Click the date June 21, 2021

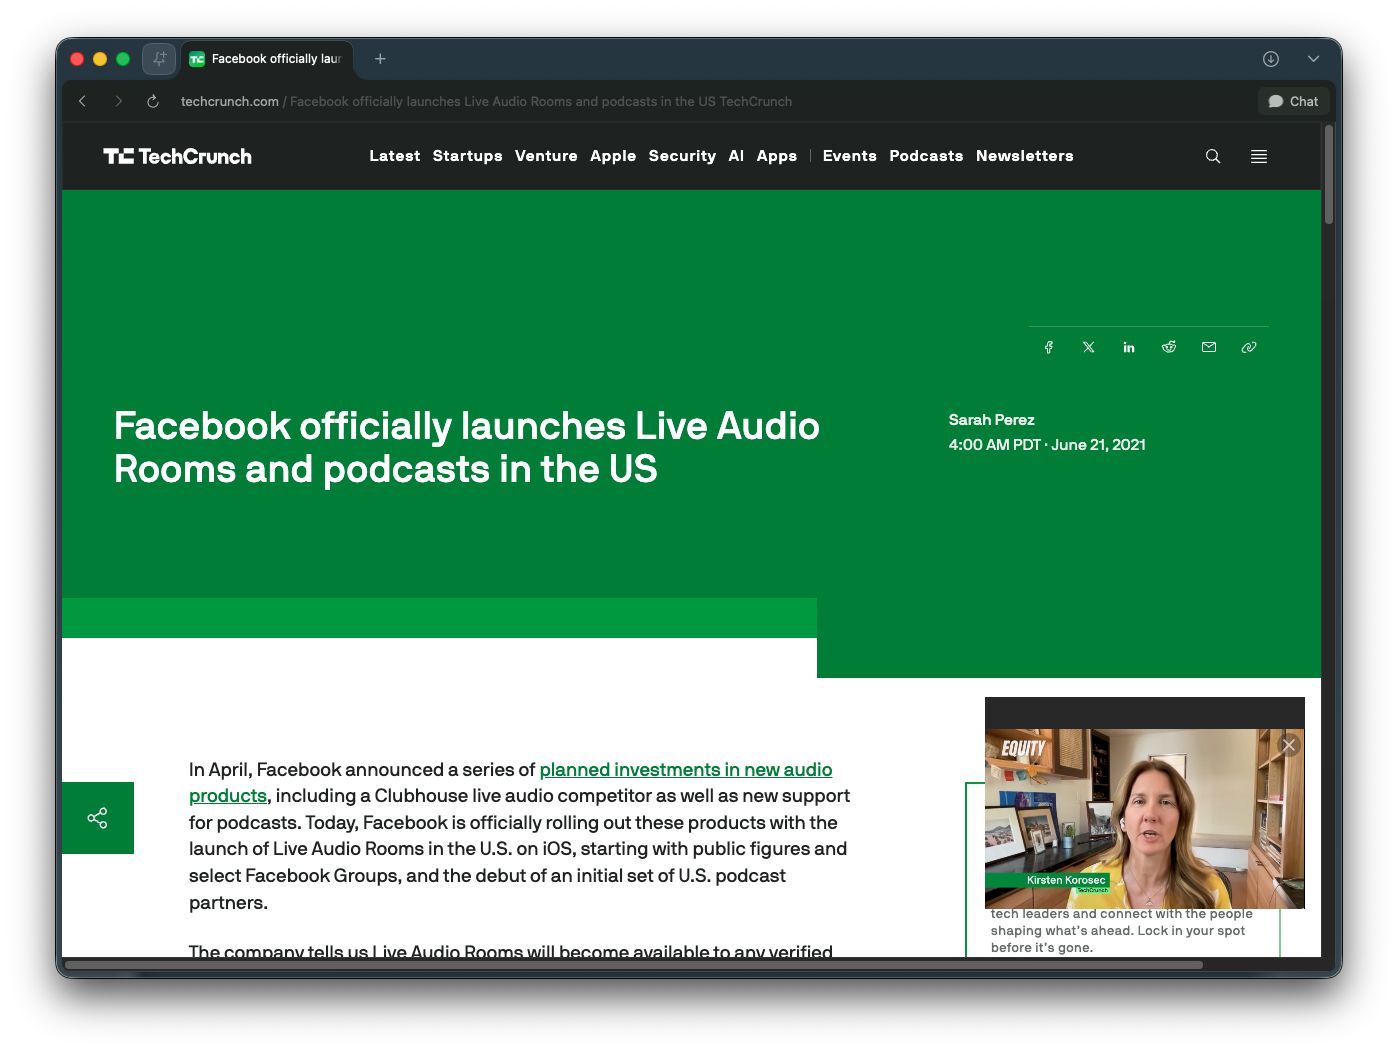click(x=1098, y=445)
